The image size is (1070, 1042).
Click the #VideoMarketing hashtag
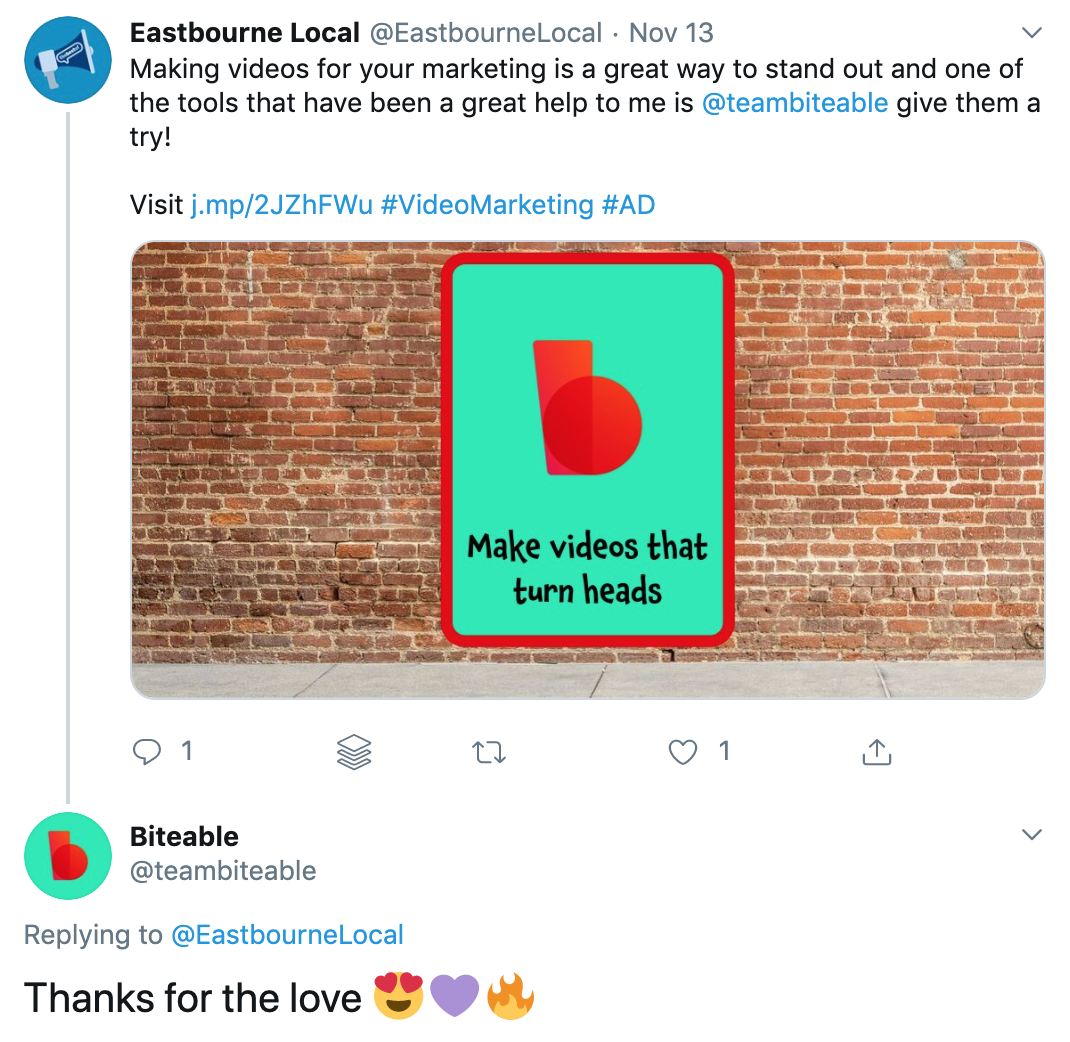pos(487,205)
